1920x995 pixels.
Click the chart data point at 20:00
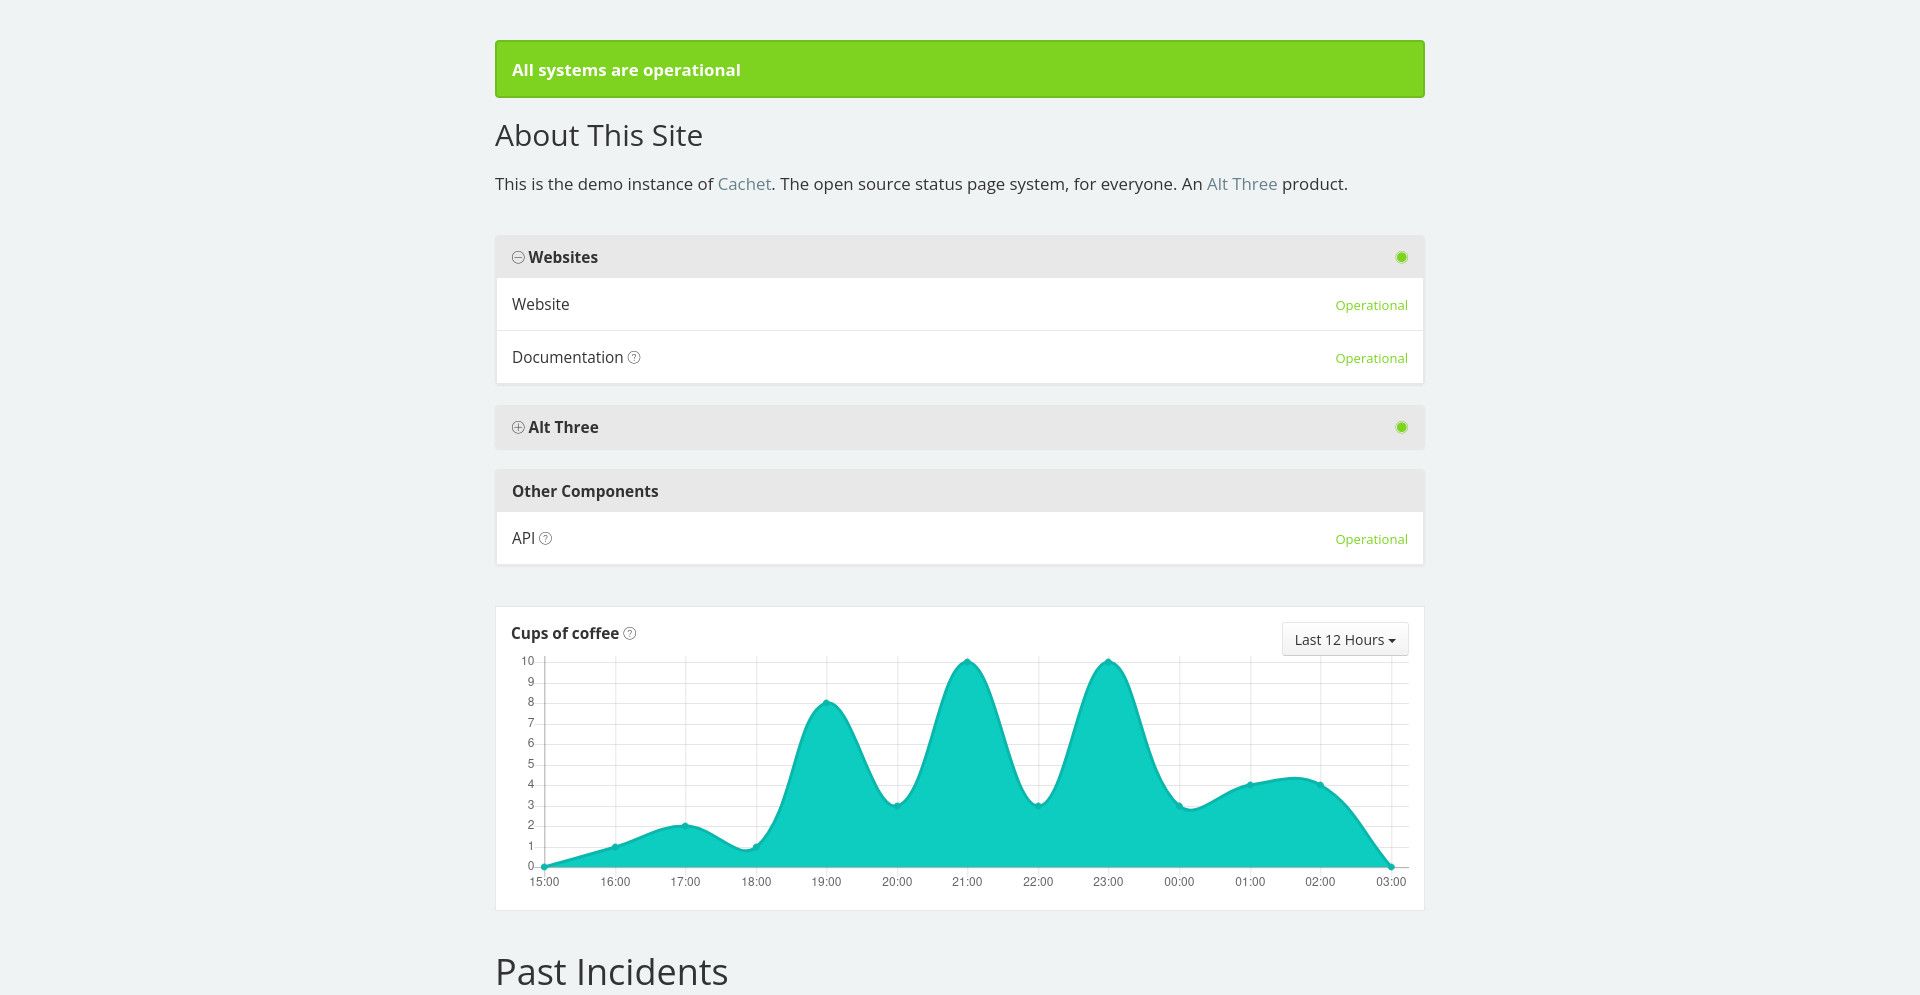click(897, 805)
